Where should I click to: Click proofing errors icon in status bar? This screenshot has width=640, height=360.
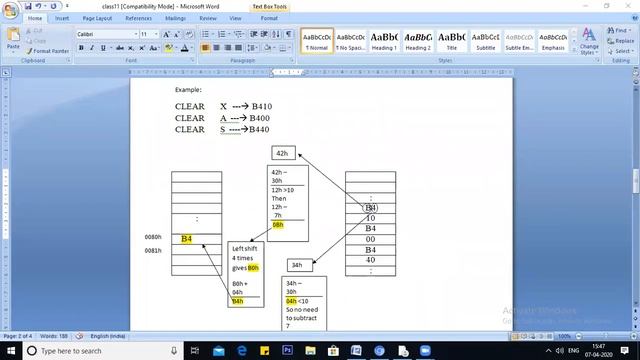80,336
